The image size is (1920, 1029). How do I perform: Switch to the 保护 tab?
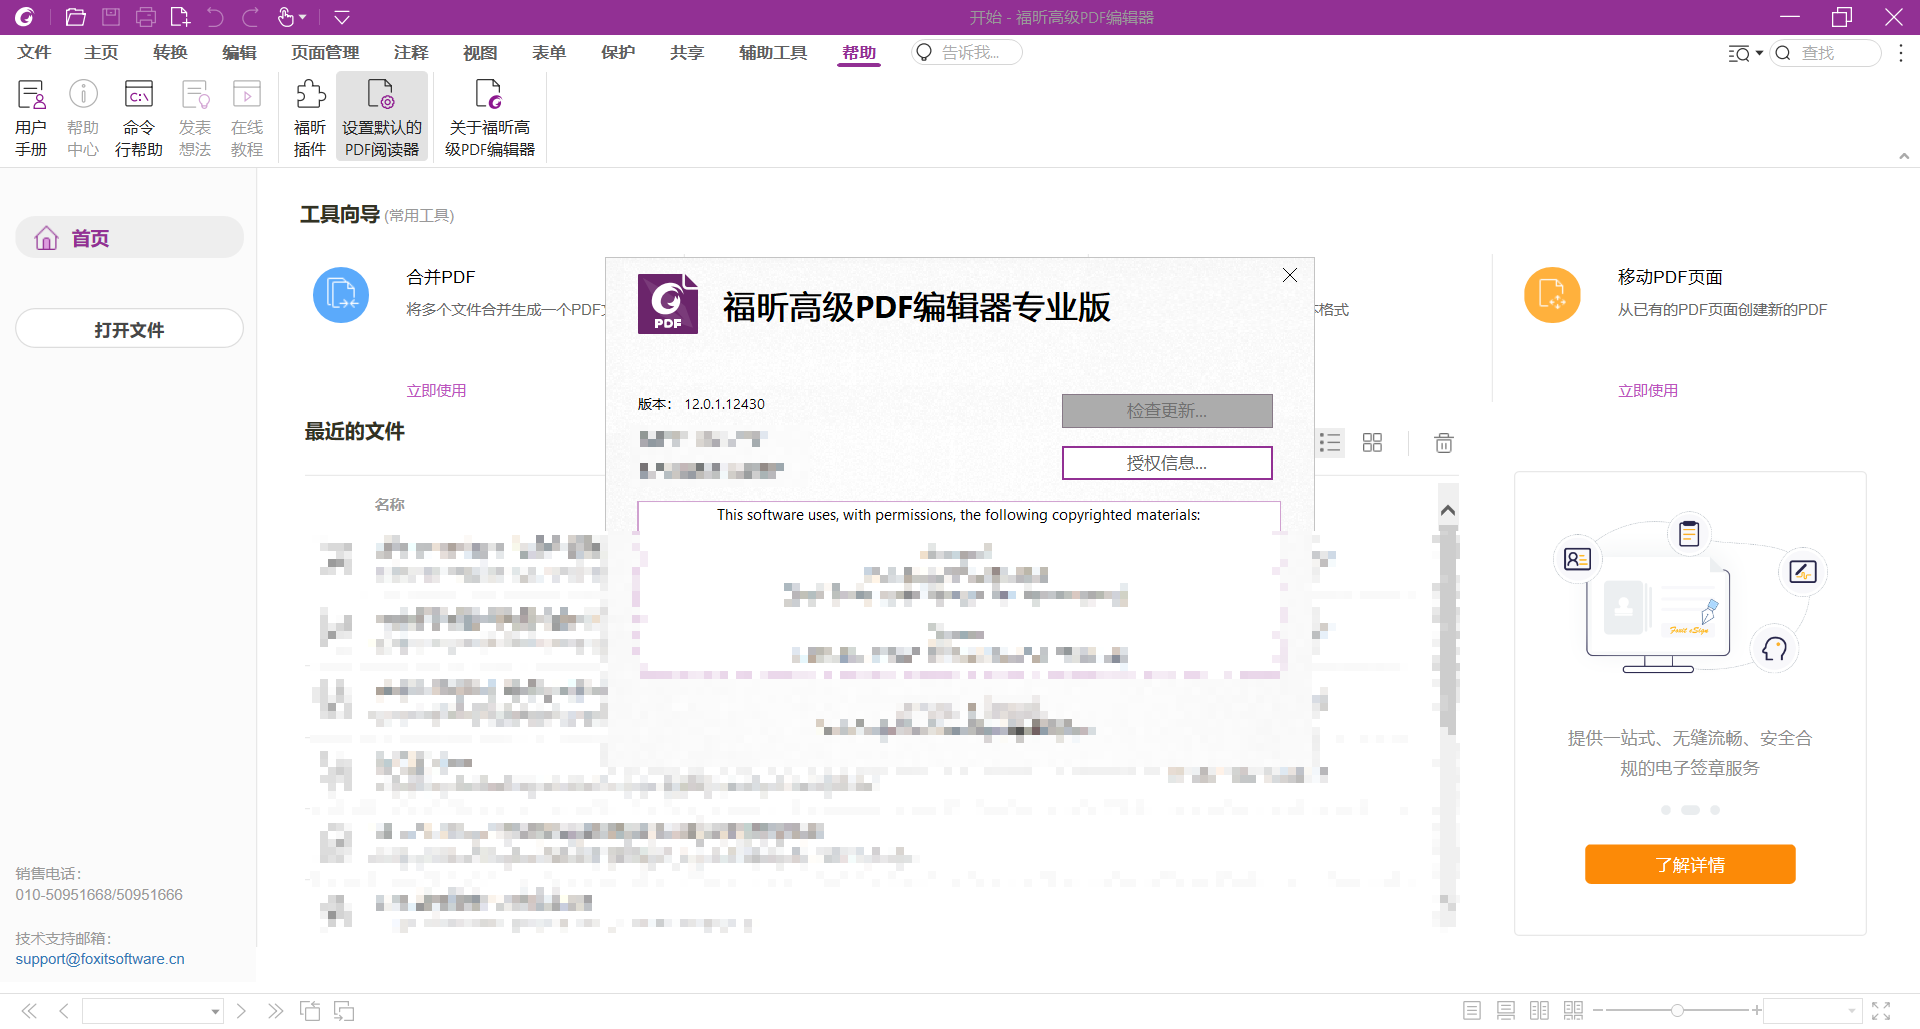pos(618,52)
